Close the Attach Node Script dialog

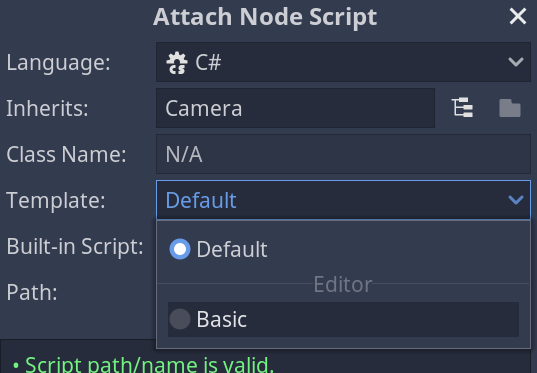click(517, 16)
